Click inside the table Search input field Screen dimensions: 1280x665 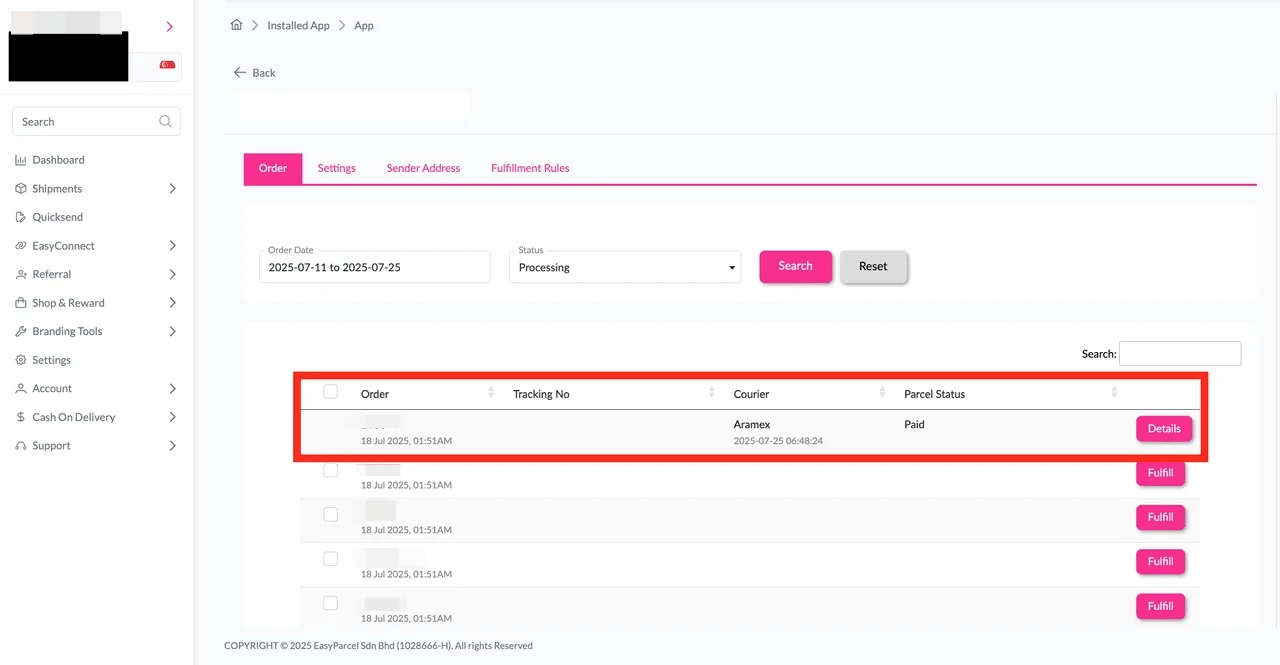tap(1180, 353)
